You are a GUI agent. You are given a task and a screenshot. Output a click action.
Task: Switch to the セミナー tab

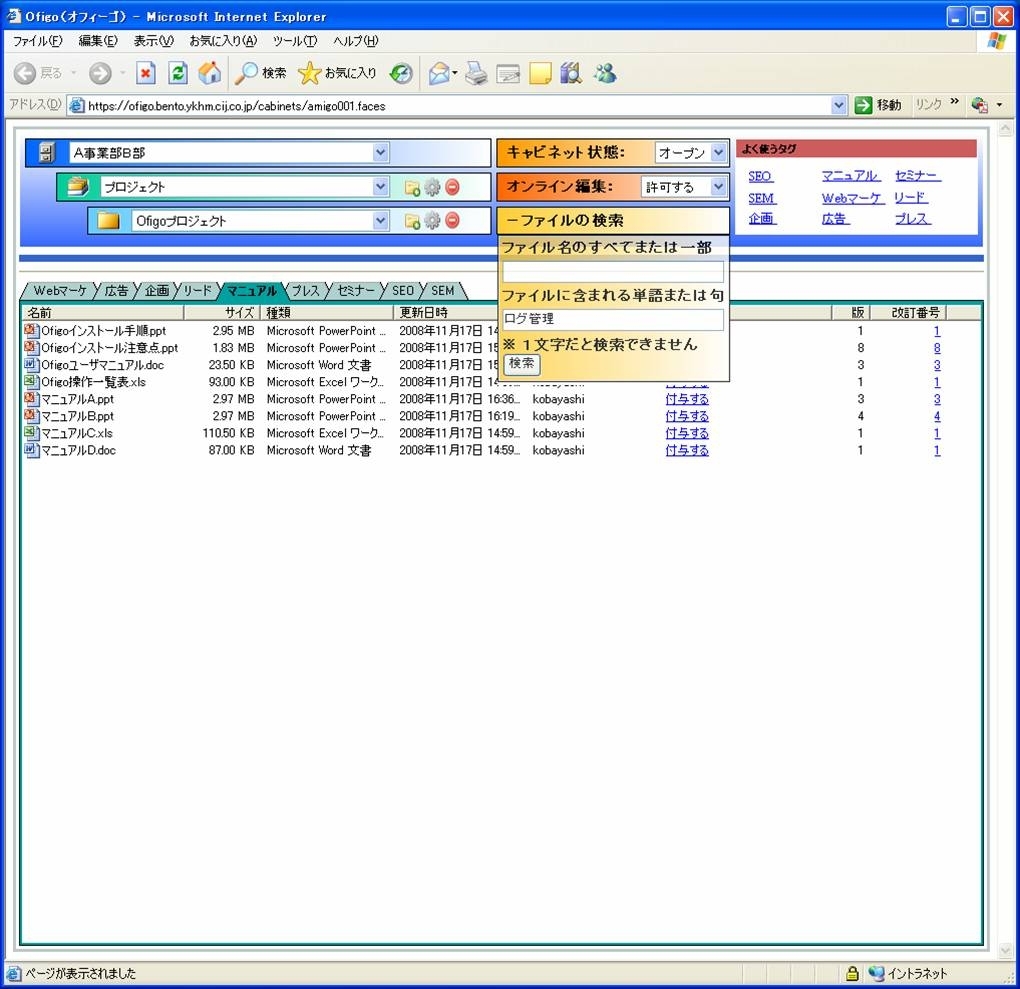(356, 291)
